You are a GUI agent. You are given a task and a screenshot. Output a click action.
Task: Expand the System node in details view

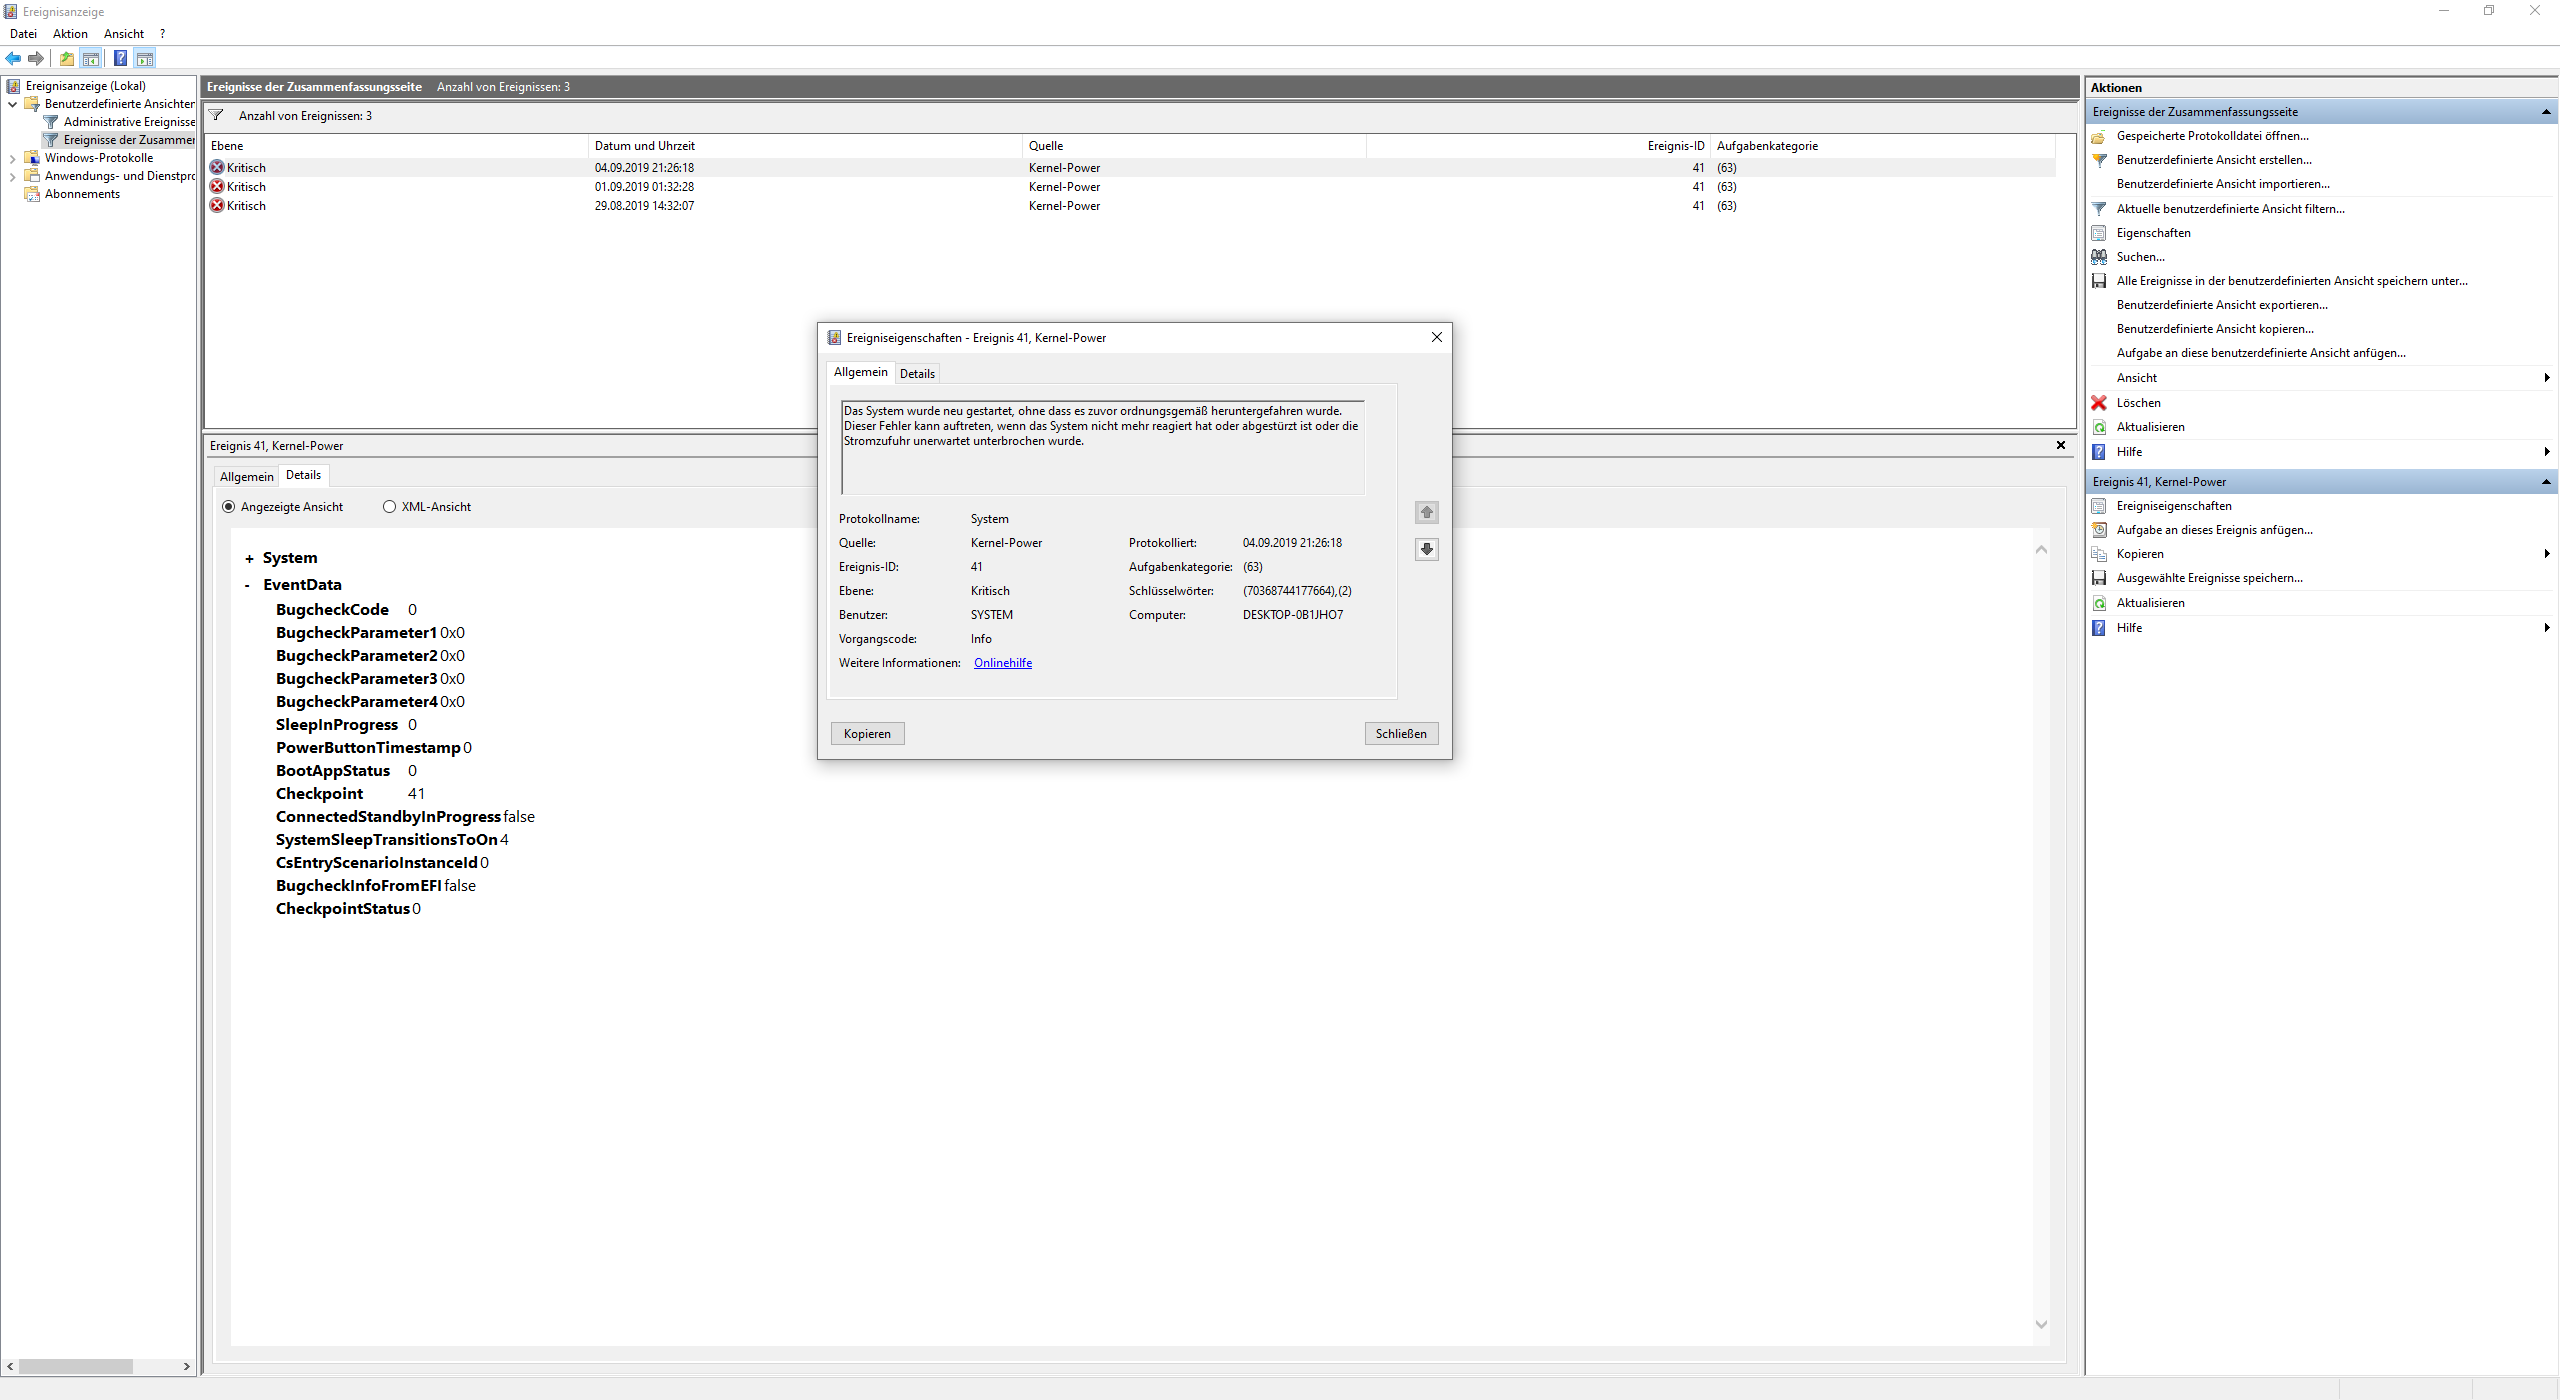[249, 559]
